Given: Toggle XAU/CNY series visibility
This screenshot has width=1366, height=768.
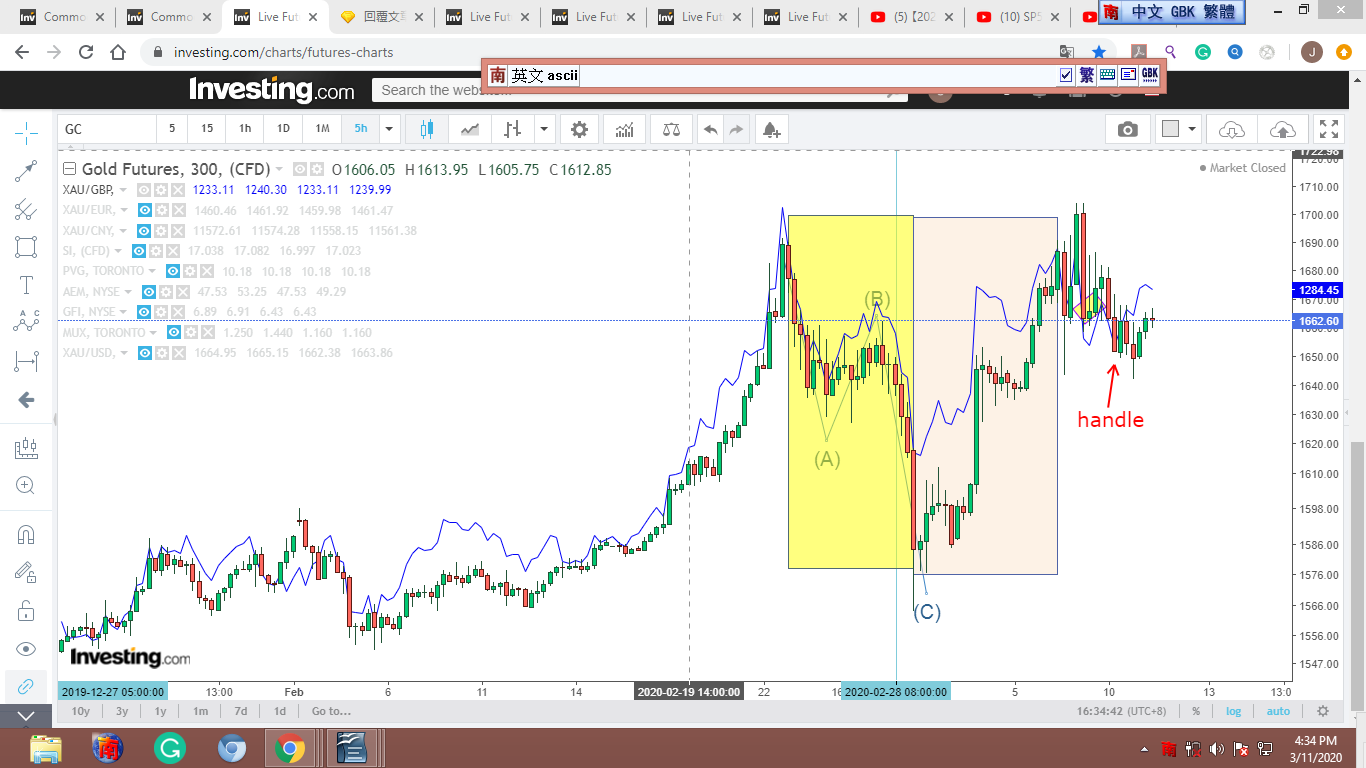Looking at the screenshot, I should 146,231.
